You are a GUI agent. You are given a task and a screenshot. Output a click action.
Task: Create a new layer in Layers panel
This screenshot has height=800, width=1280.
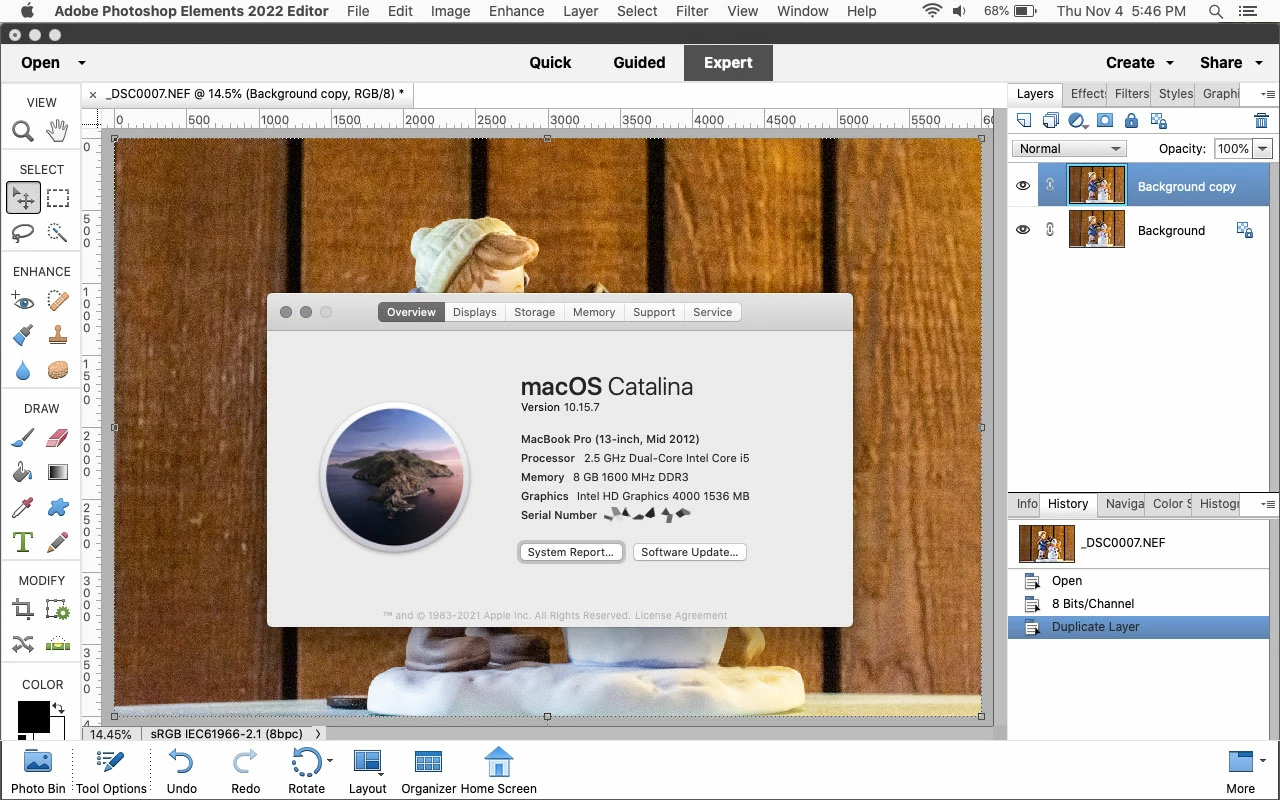click(1024, 121)
